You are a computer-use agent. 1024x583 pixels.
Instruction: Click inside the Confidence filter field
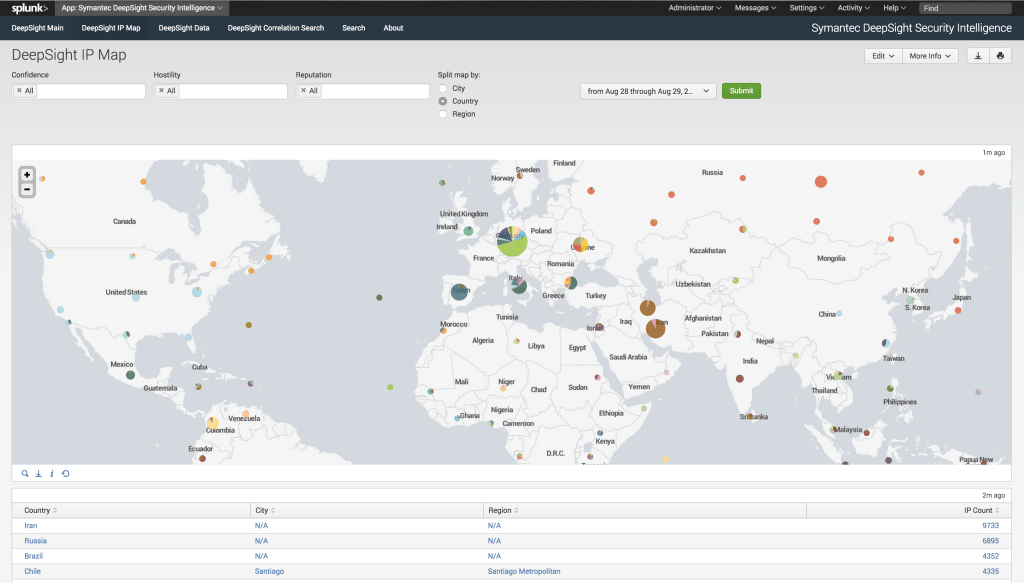click(x=78, y=91)
